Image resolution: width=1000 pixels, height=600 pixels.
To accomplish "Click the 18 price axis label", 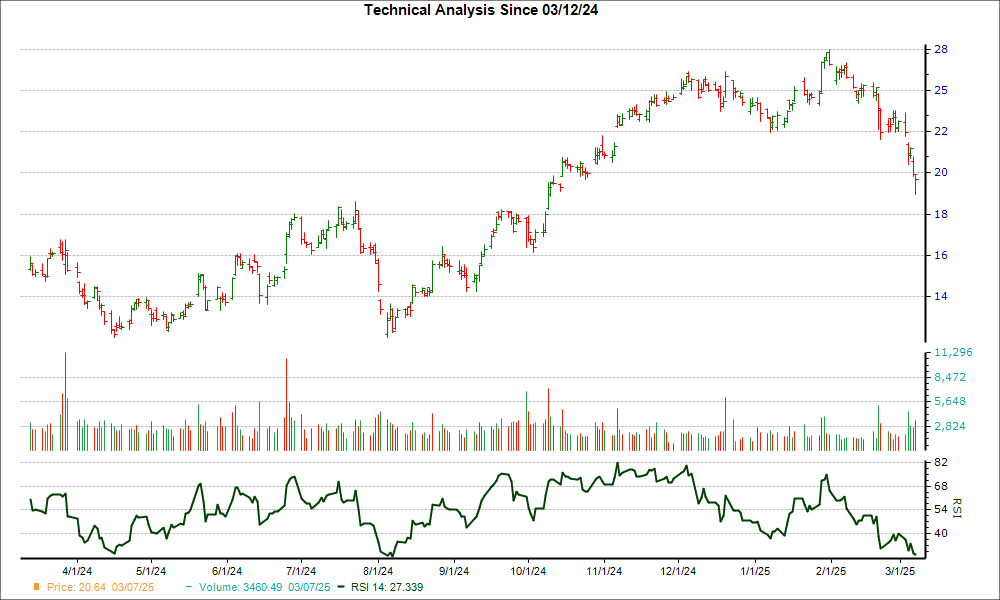I will [941, 214].
